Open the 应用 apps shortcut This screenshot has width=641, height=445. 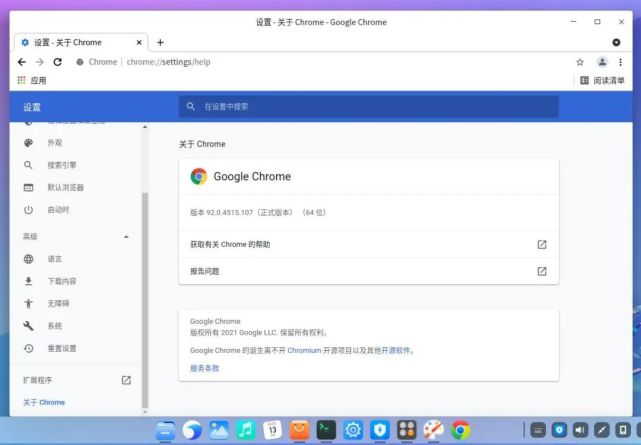[x=32, y=81]
